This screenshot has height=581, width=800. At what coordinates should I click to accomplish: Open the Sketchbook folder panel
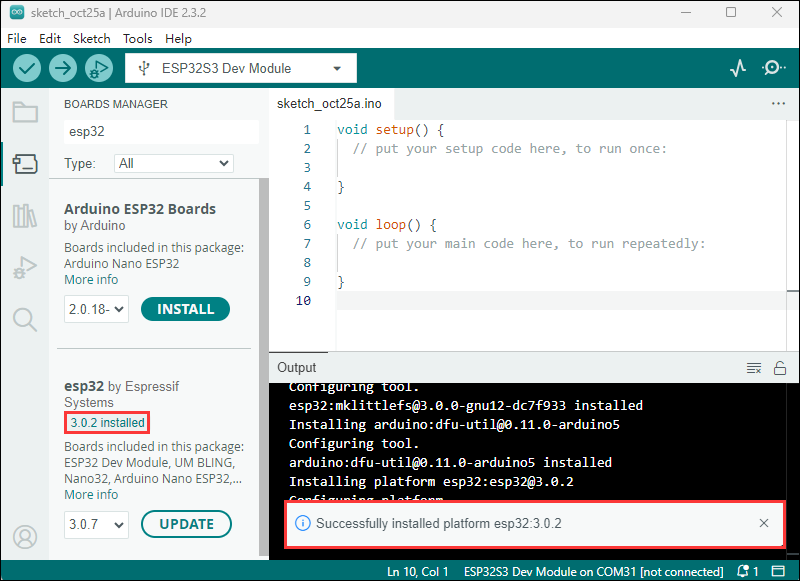(25, 112)
